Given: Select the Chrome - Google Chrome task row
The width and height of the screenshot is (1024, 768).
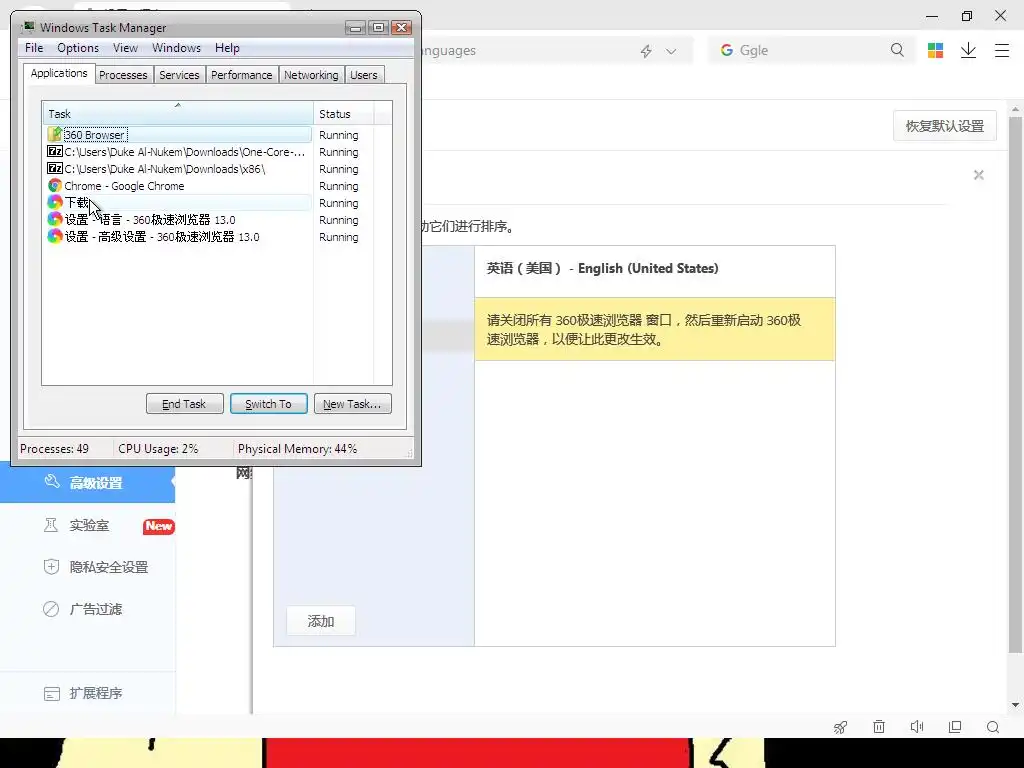Looking at the screenshot, I should point(177,185).
